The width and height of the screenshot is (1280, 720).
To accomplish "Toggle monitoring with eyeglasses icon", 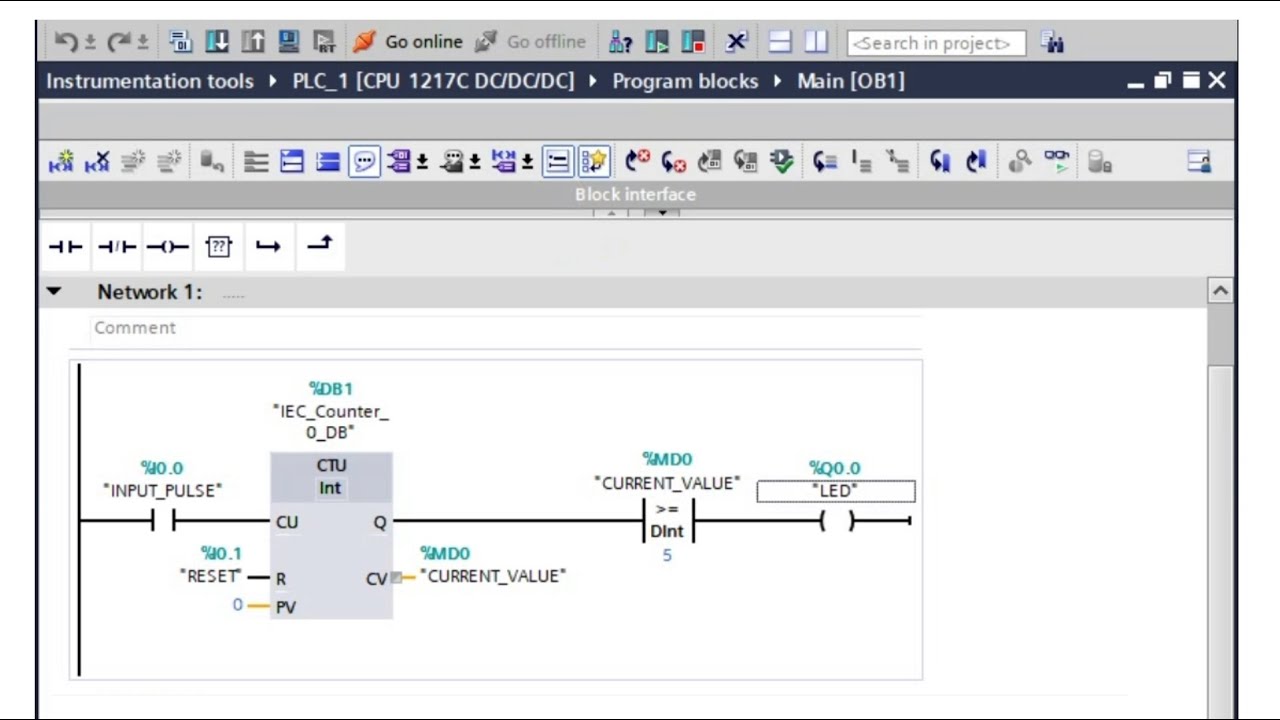I will click(1056, 162).
